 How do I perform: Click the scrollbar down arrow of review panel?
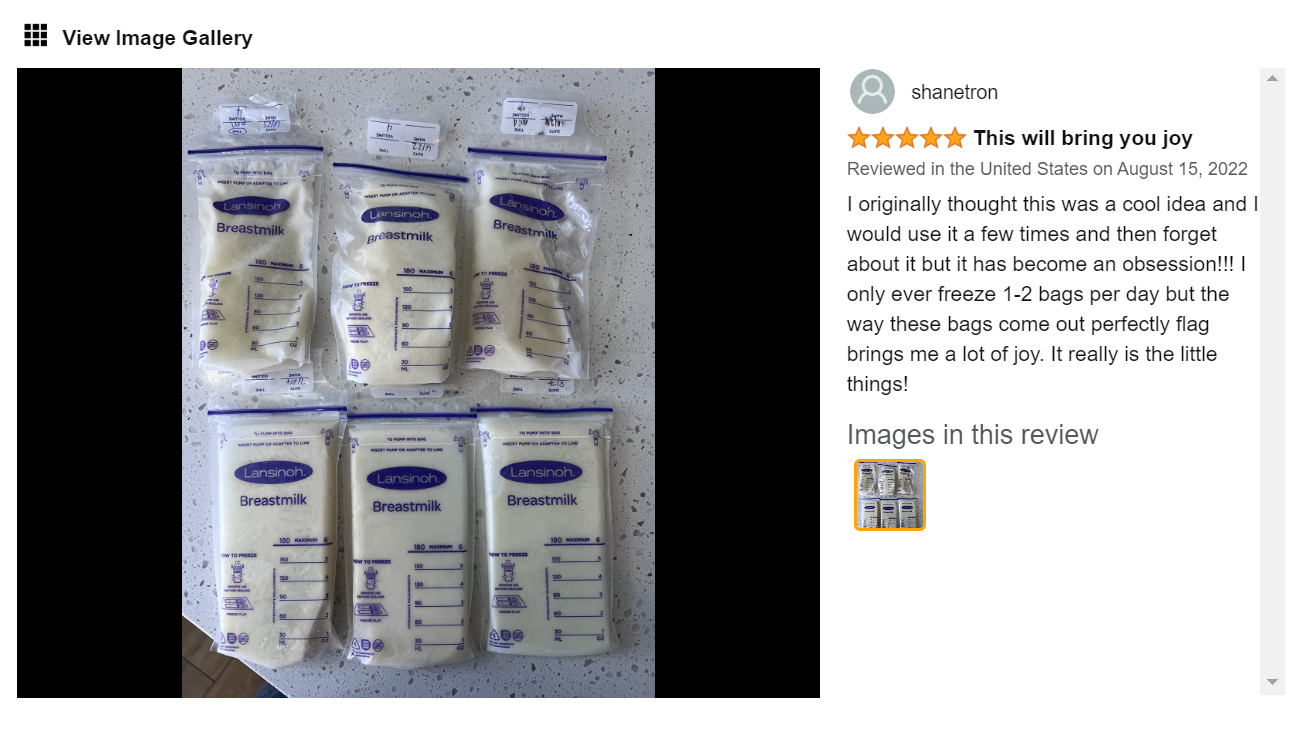(x=1272, y=682)
